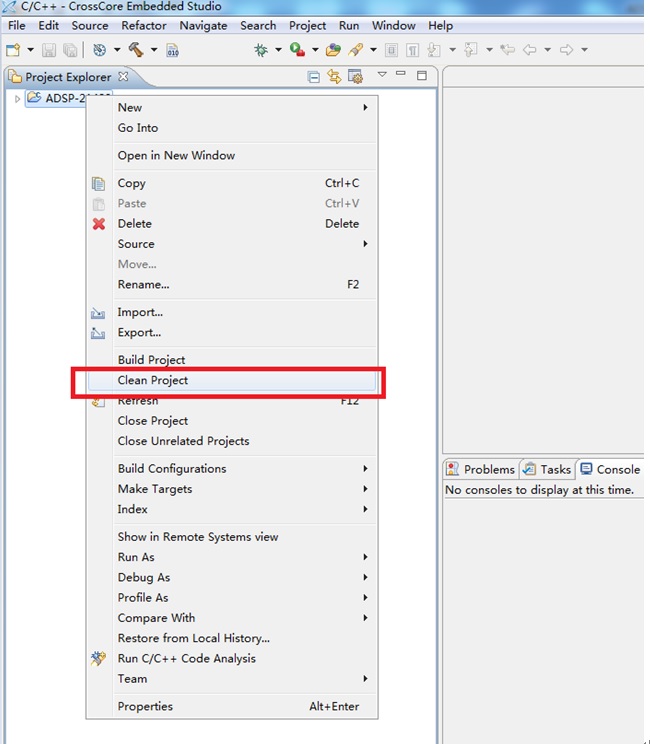
Task: Select Restore from Local History...
Action: coord(232,639)
